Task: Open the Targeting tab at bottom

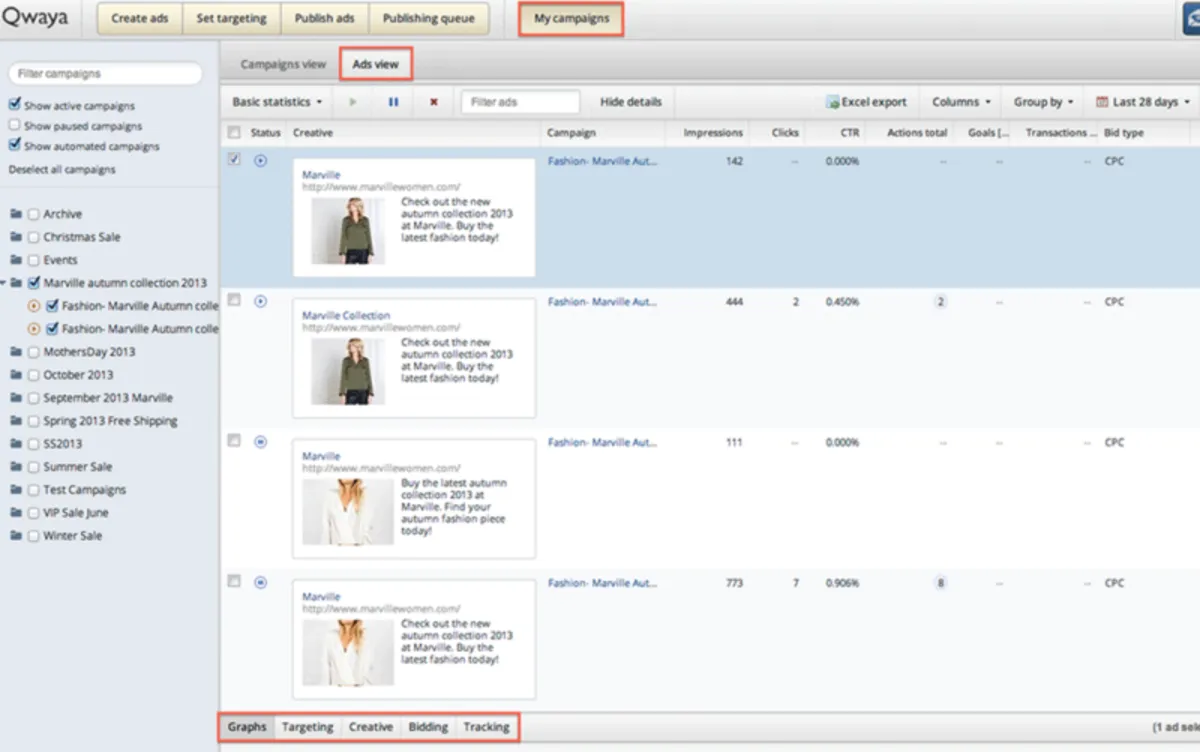Action: pos(307,727)
